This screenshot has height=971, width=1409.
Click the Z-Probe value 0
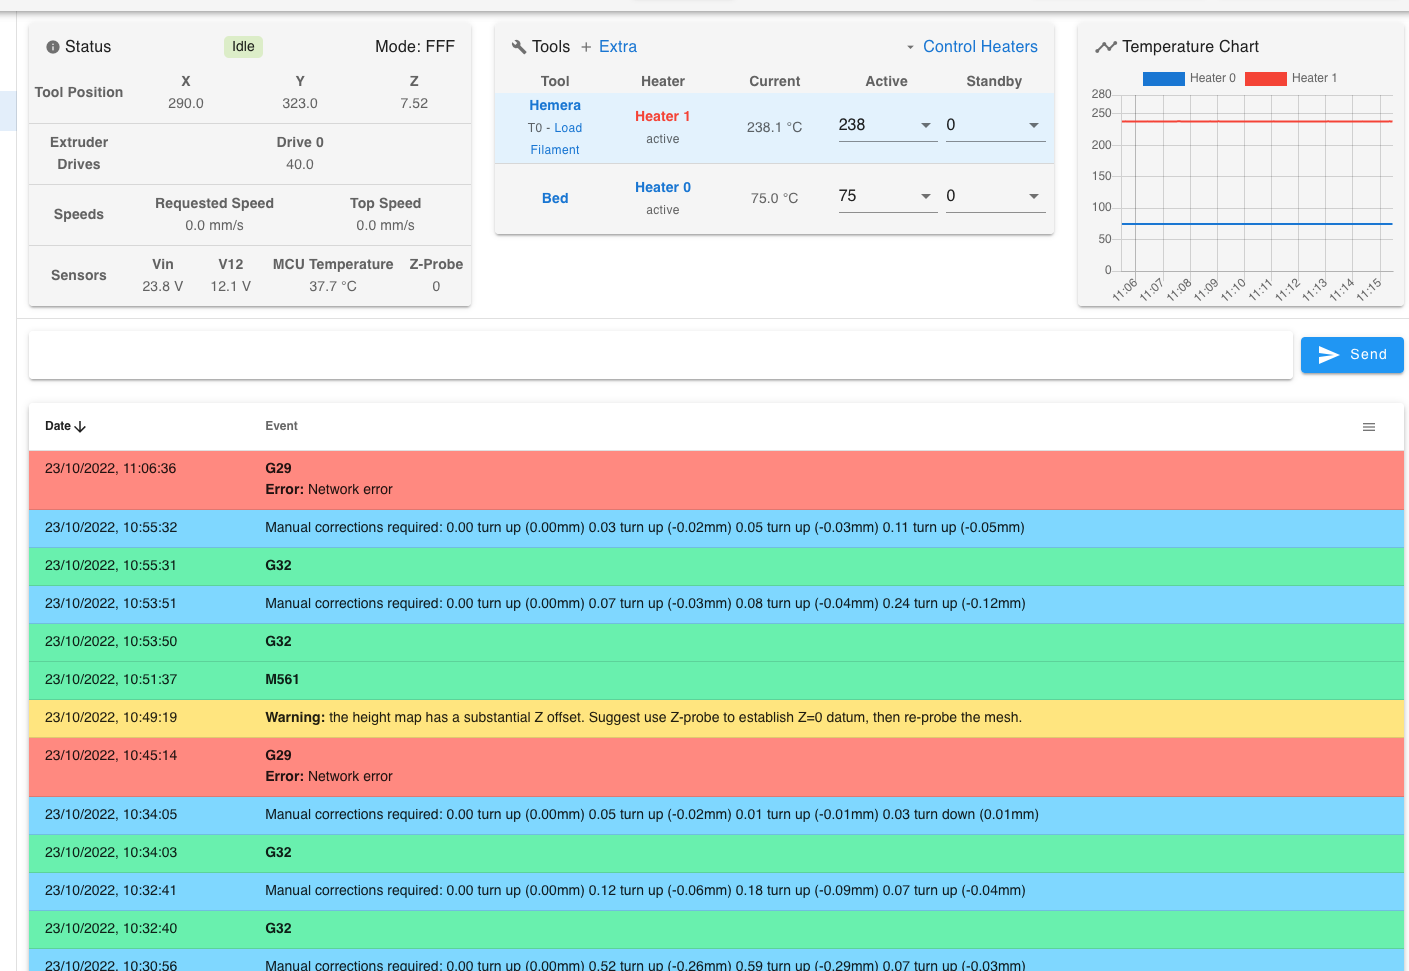click(436, 287)
